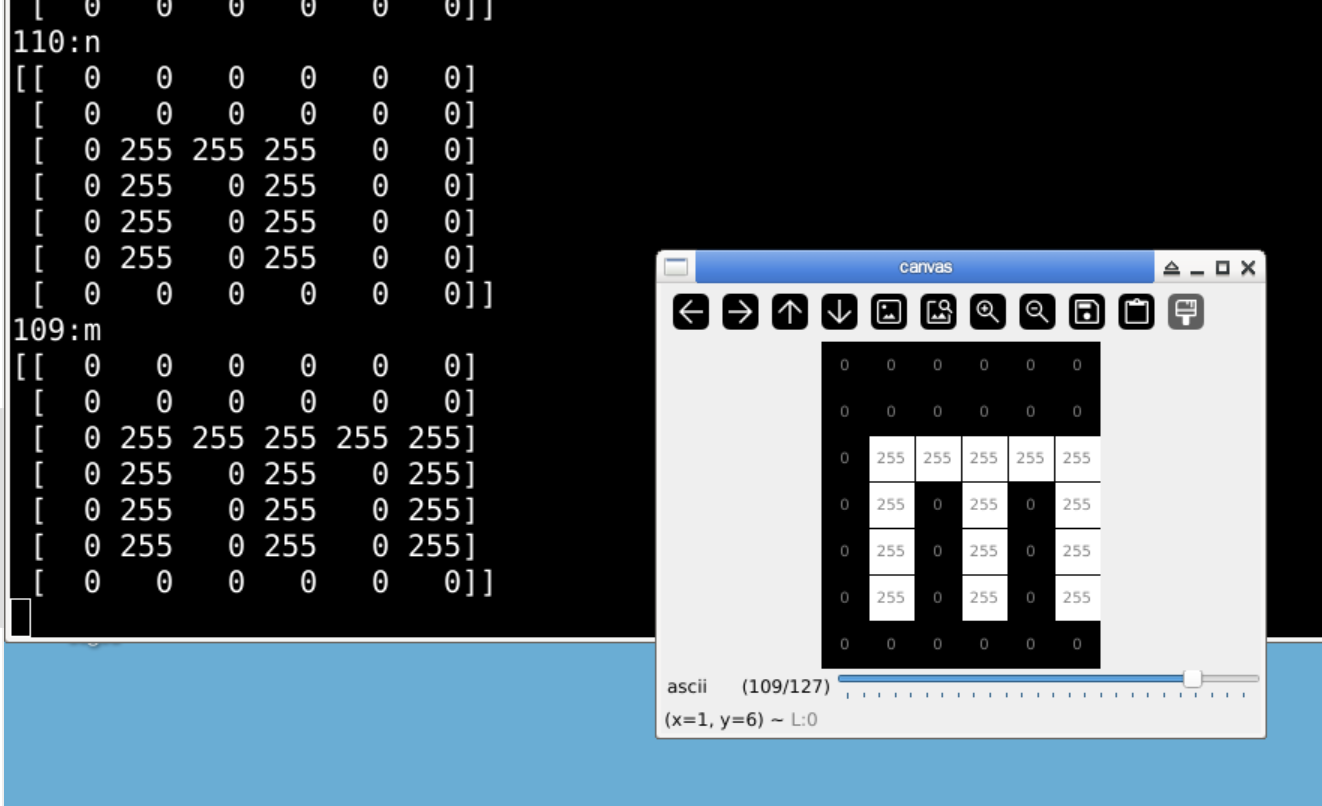Click the ascii trackbar far right end
The height and width of the screenshot is (806, 1322).
[1256, 679]
